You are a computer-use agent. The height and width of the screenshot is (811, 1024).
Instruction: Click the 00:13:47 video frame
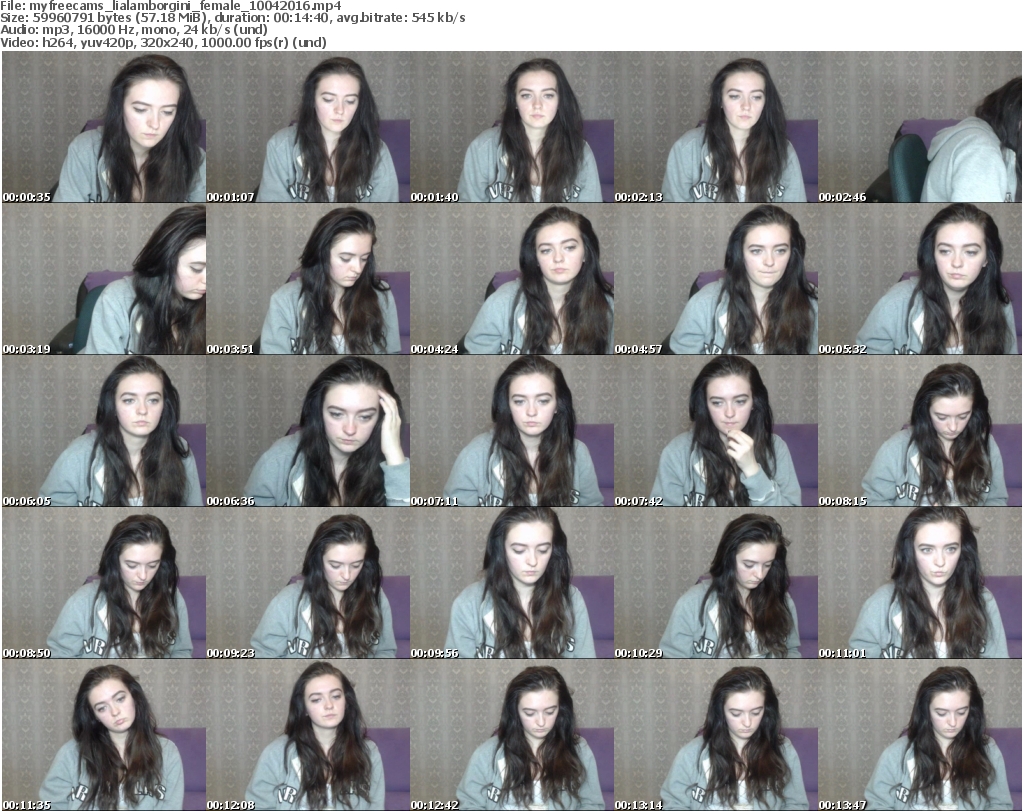(x=920, y=735)
